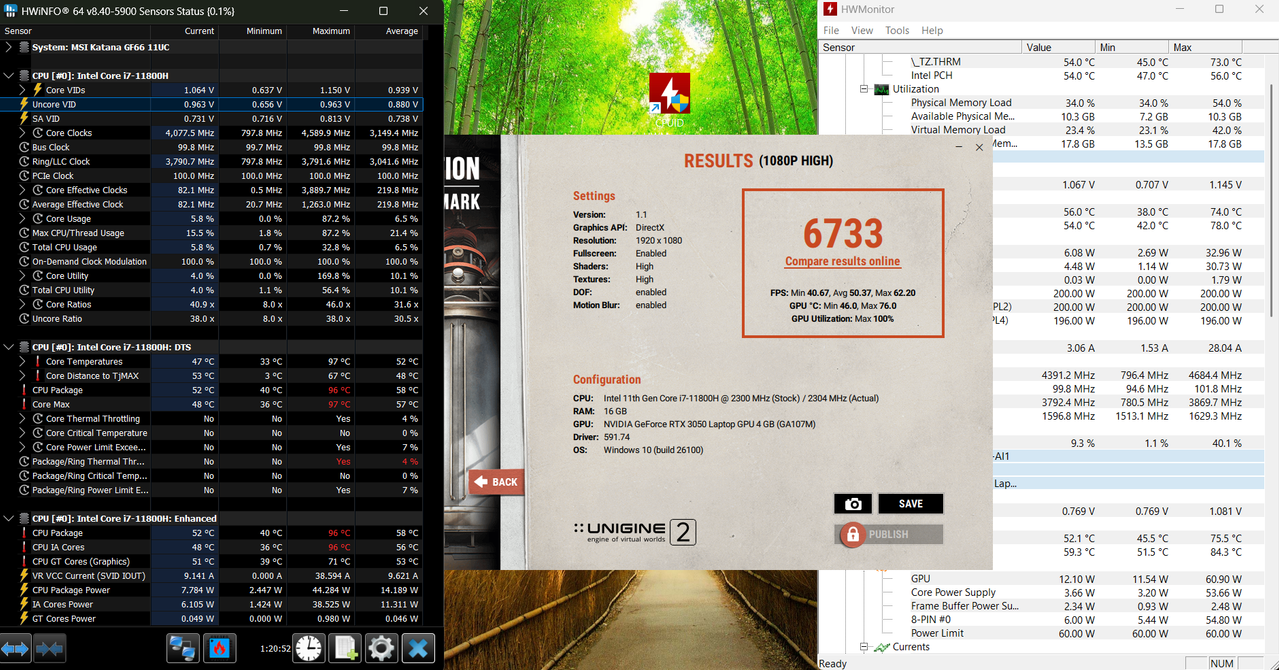The width and height of the screenshot is (1279, 670).
Task: Click HWiNFO red flame chip icon
Action: [x=220, y=648]
